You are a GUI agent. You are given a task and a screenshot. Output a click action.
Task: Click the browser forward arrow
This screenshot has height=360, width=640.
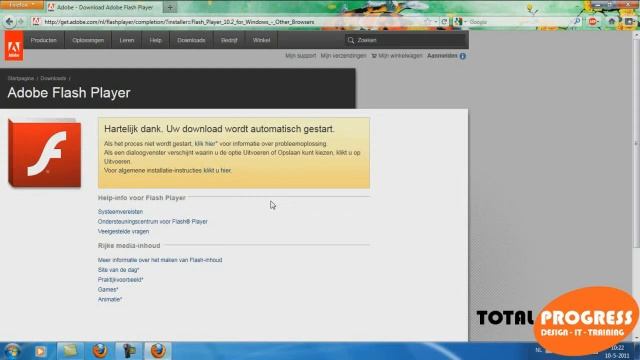click(x=20, y=22)
